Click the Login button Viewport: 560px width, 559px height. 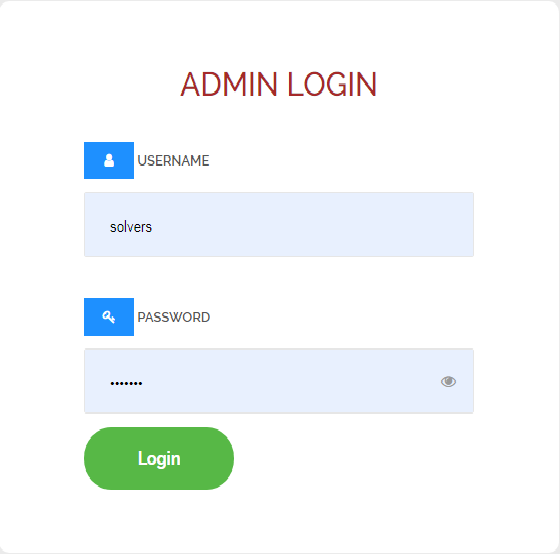point(159,458)
